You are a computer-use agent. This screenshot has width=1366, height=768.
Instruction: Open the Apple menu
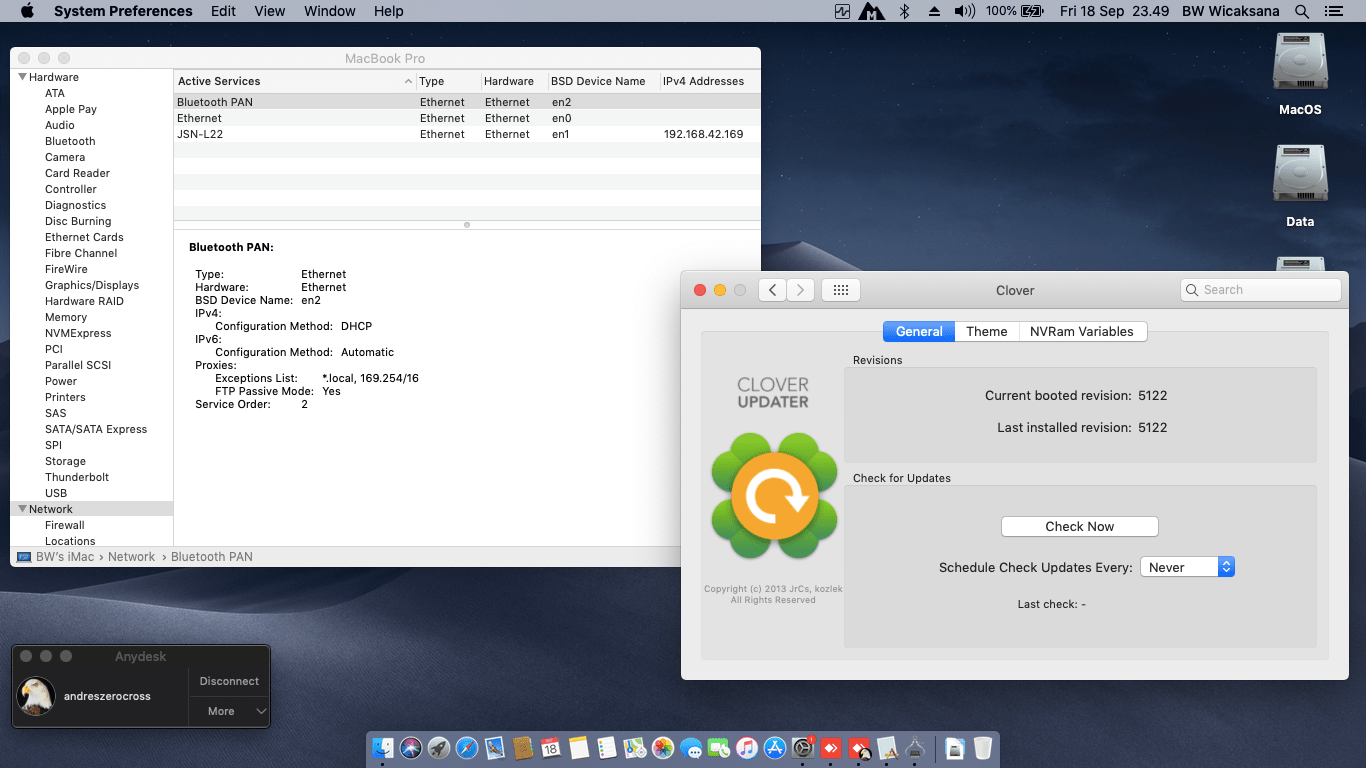pos(27,11)
